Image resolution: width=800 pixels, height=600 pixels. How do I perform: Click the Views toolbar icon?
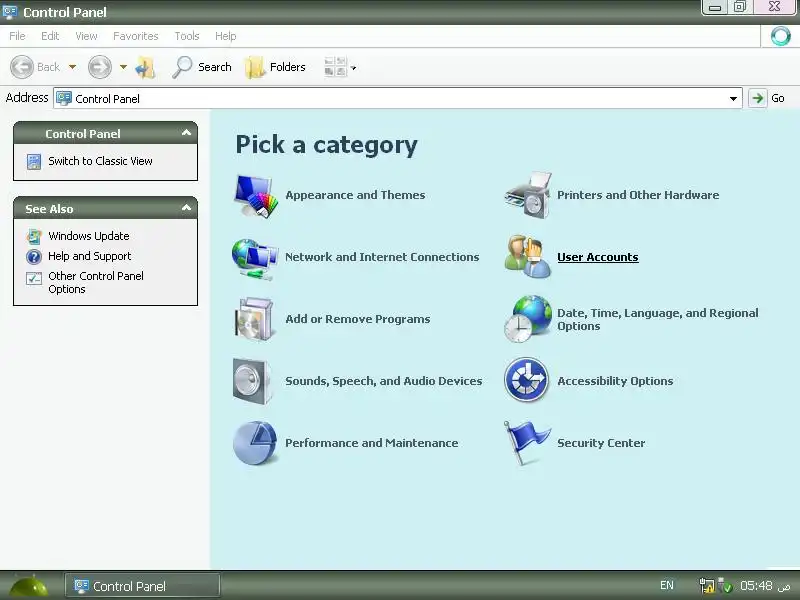[335, 67]
